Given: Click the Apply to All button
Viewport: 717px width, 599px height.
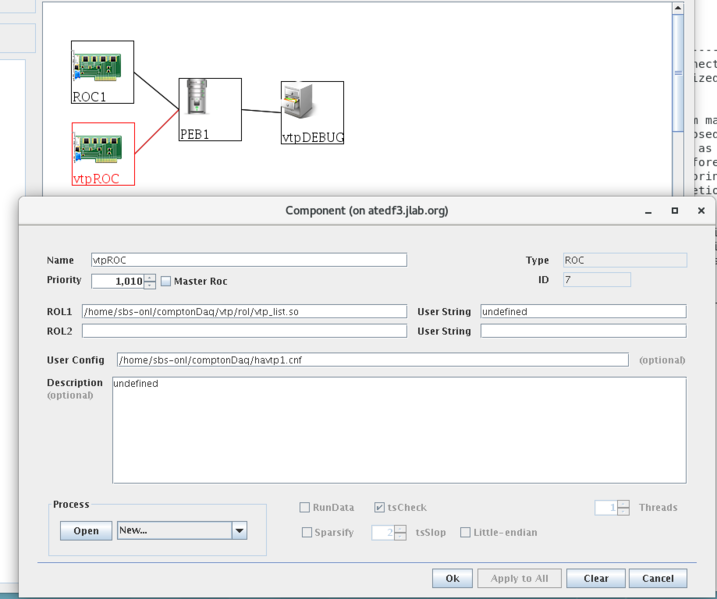Looking at the screenshot, I should (x=519, y=578).
